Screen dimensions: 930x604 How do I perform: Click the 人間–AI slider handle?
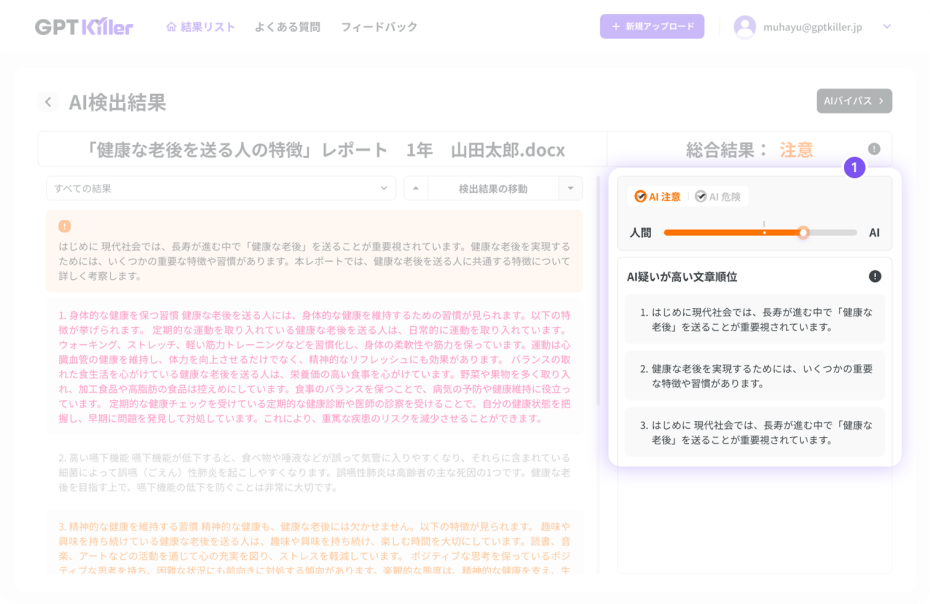(803, 233)
